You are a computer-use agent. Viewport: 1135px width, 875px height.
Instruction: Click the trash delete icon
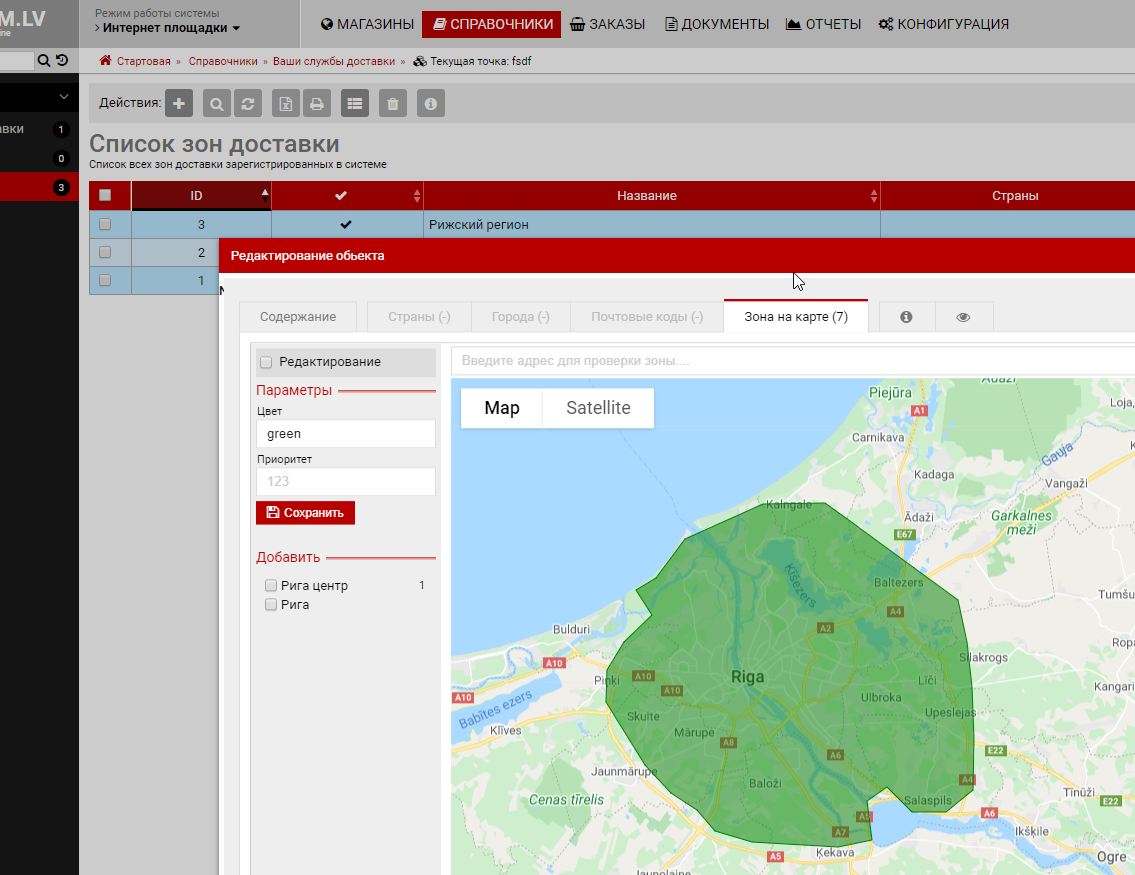(x=393, y=103)
